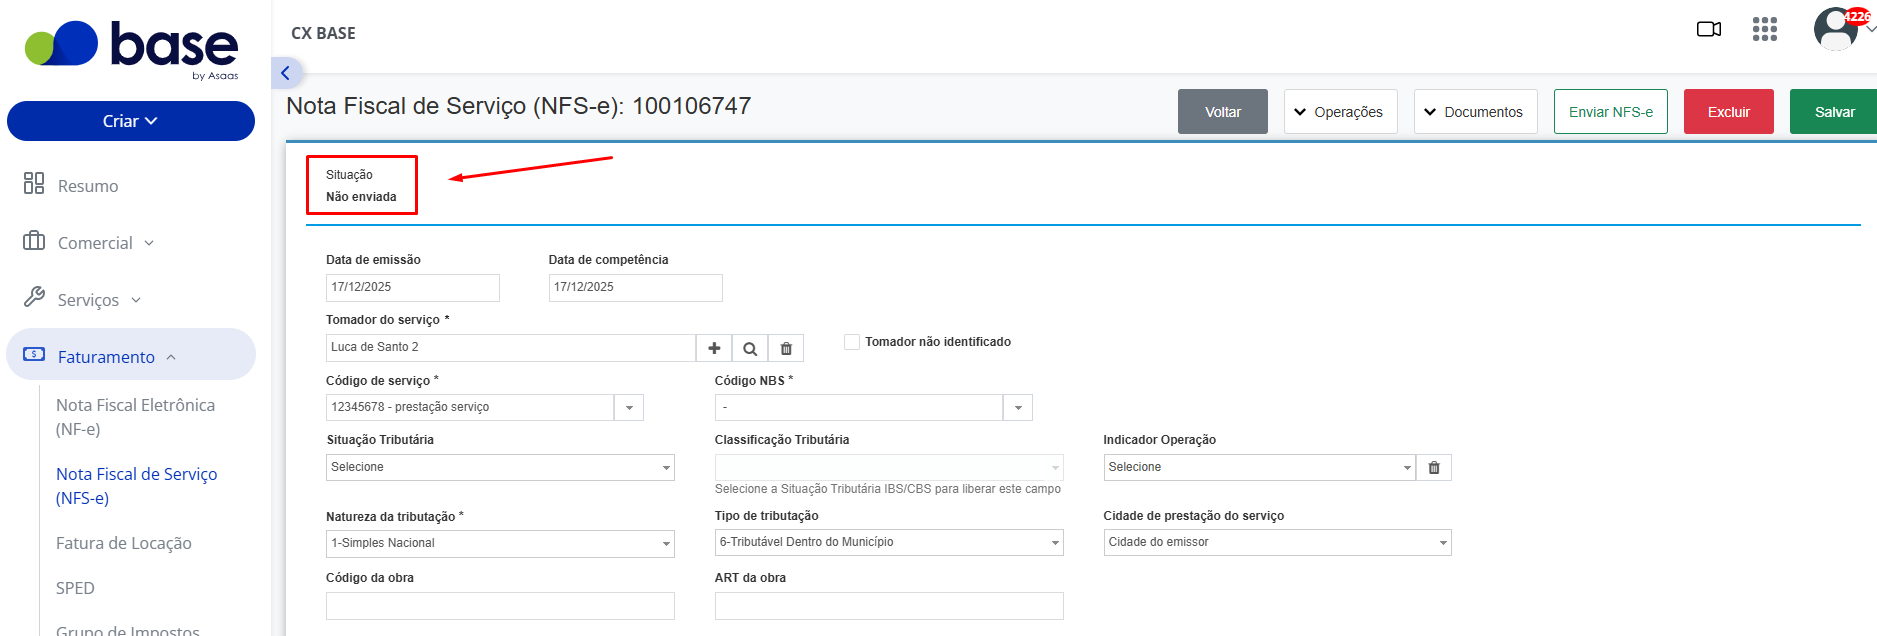The height and width of the screenshot is (636, 1877).
Task: Click the Faturamento money icon
Action: coord(34,354)
